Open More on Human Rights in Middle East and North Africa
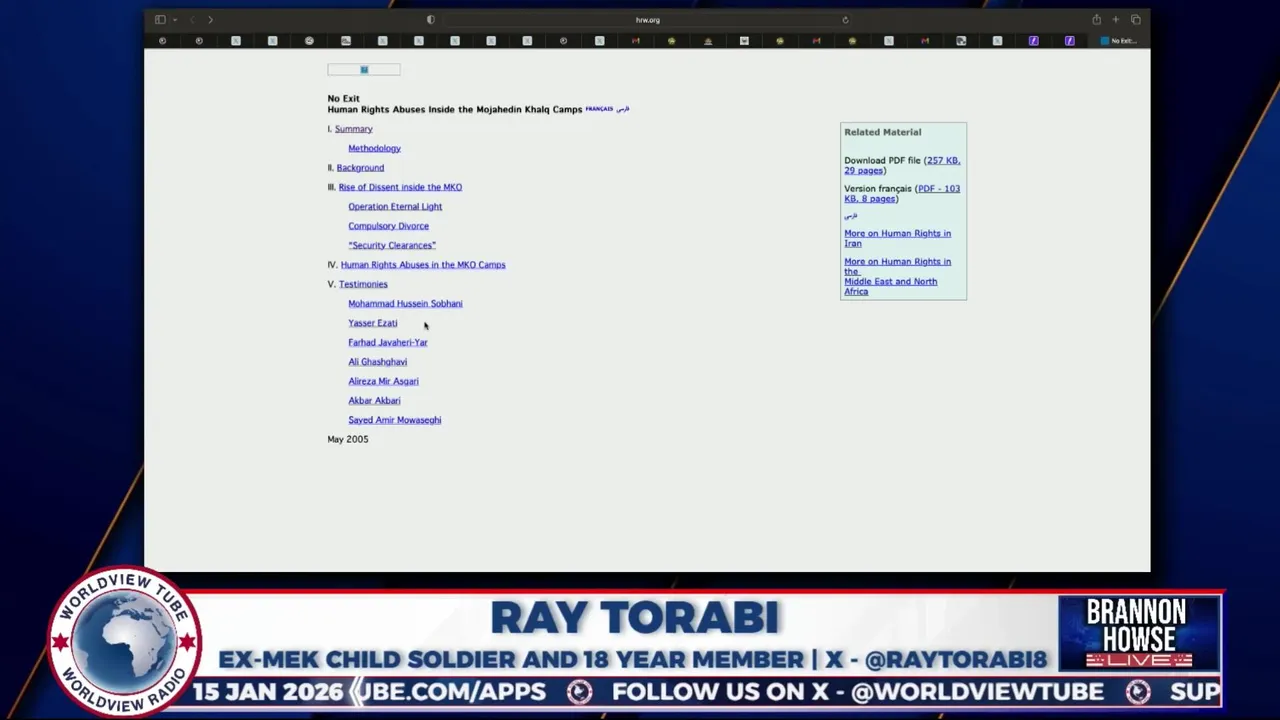Image resolution: width=1280 pixels, height=720 pixels. [x=897, y=276]
